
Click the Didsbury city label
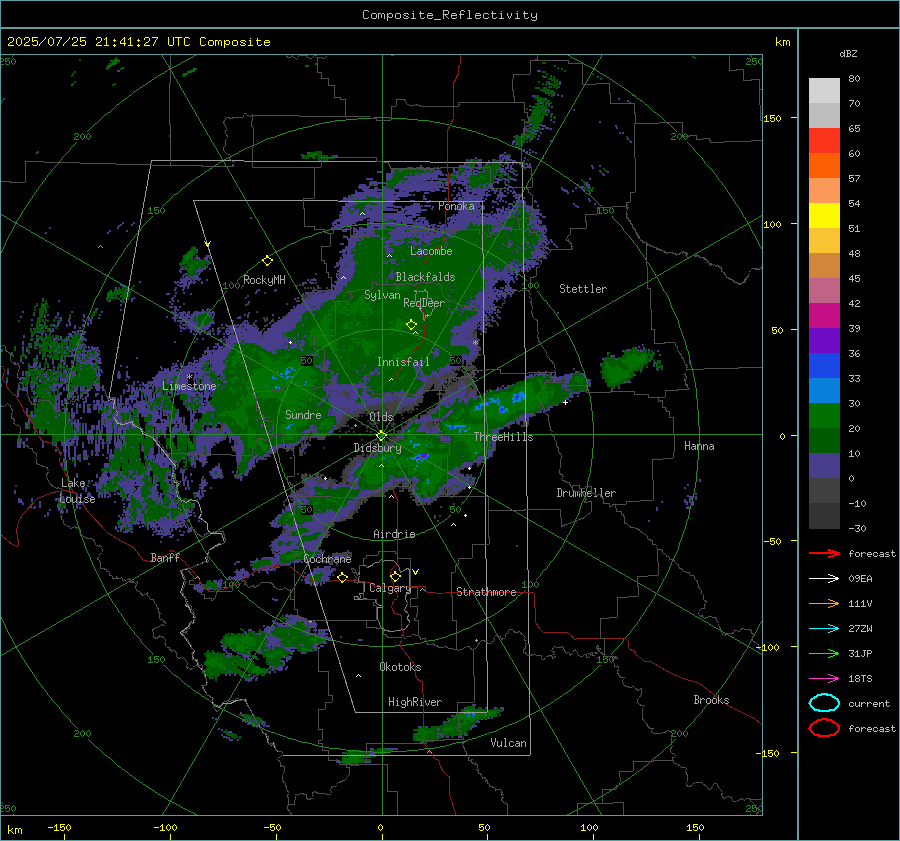coord(377,448)
